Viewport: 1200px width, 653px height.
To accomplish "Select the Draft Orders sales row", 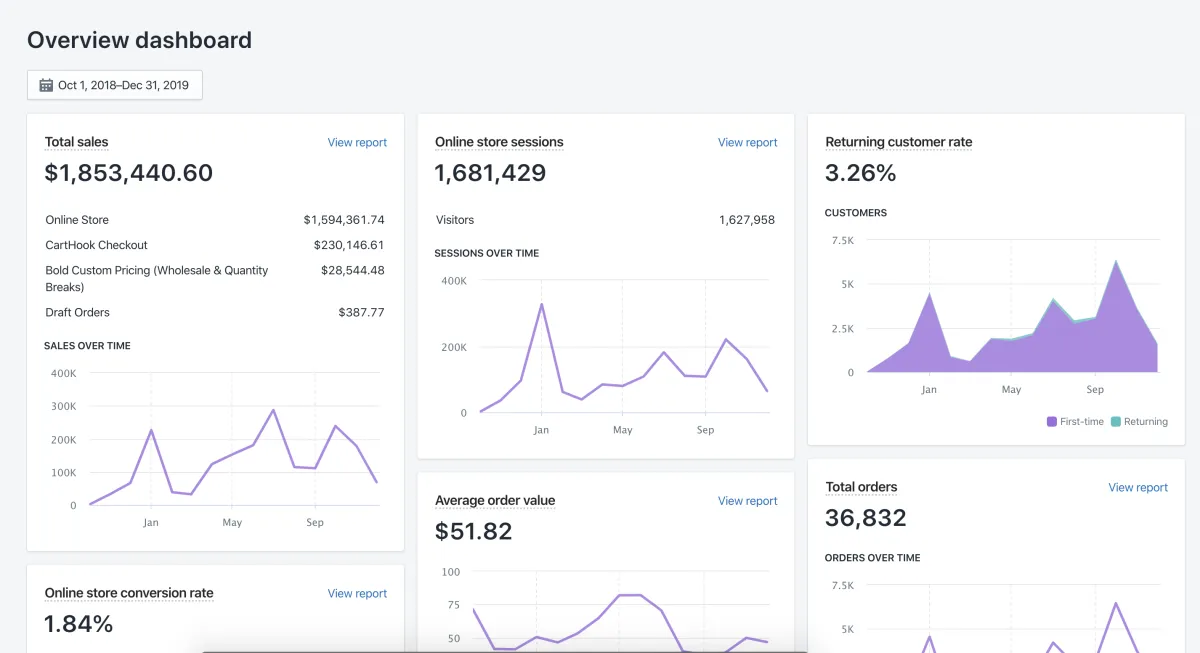I will (215, 312).
